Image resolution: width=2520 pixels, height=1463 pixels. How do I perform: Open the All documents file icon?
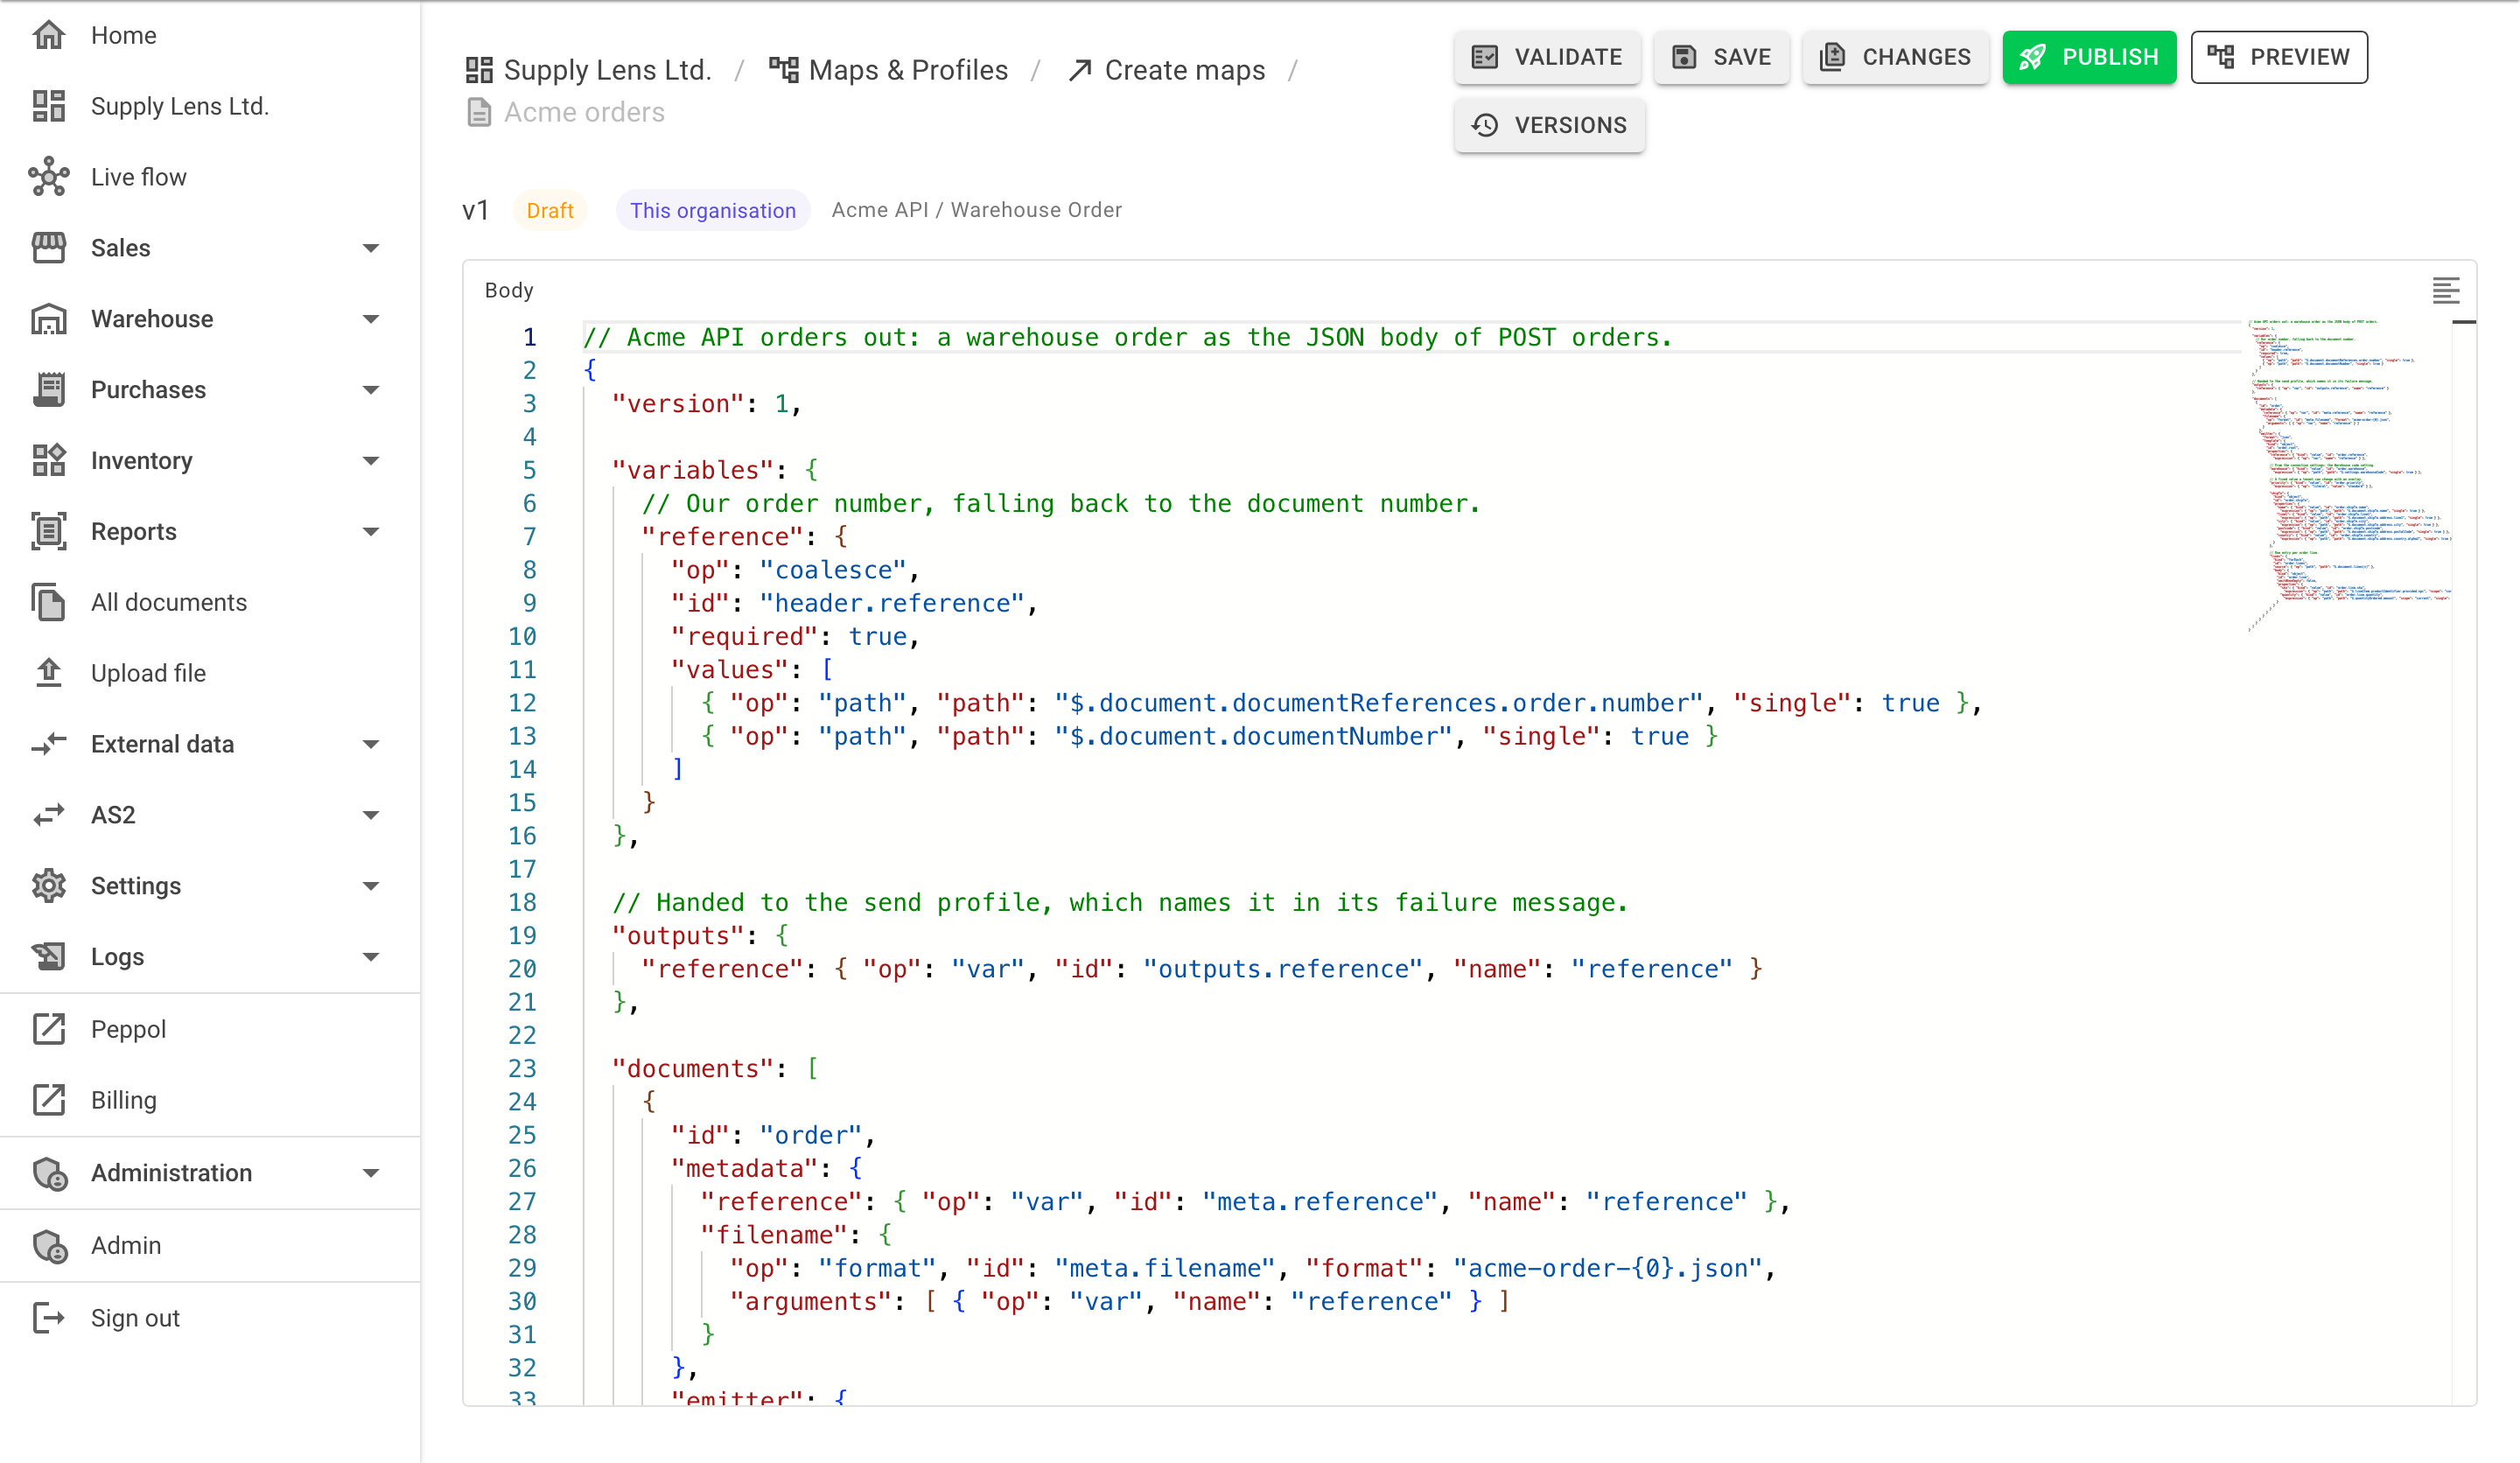(x=48, y=603)
